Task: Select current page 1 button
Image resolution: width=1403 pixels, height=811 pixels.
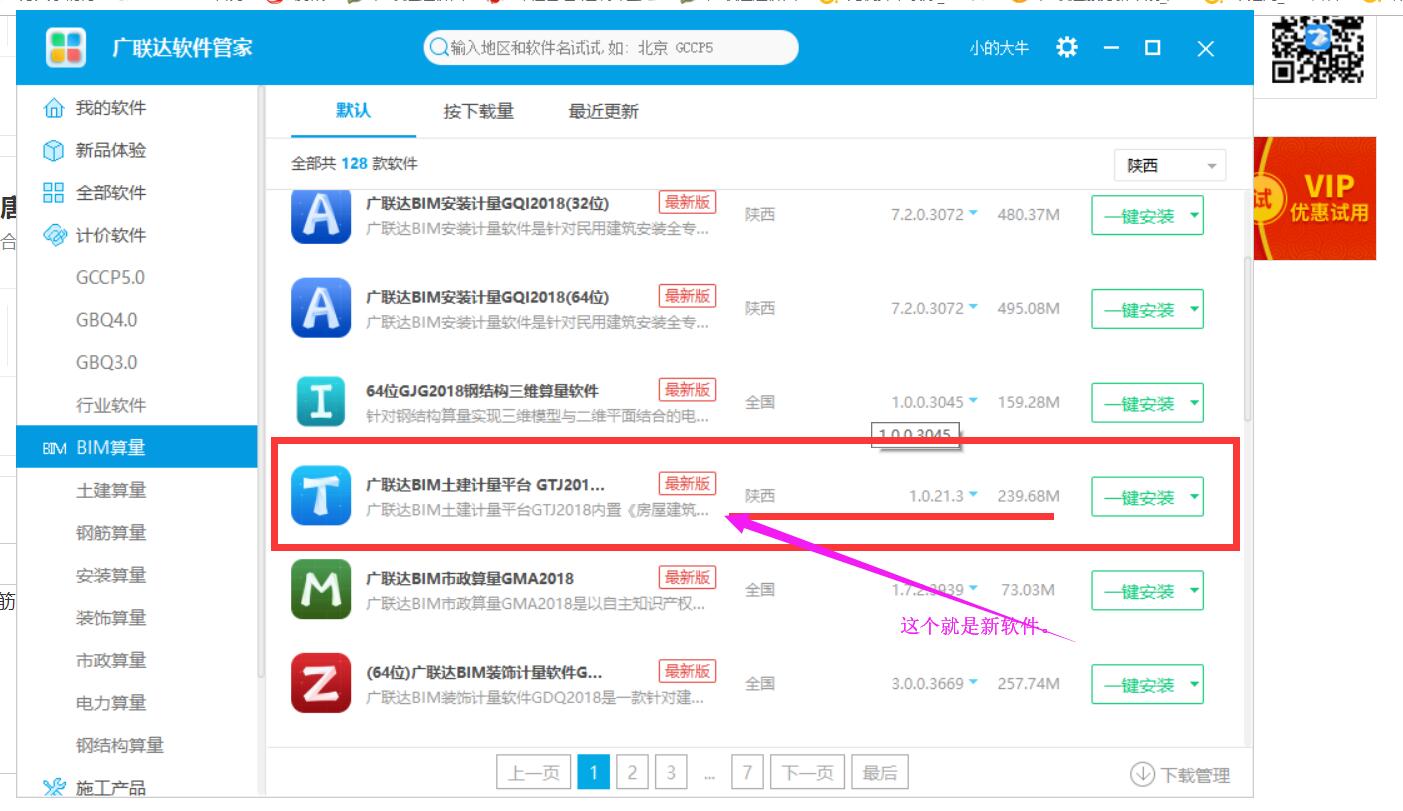Action: pyautogui.click(x=593, y=772)
